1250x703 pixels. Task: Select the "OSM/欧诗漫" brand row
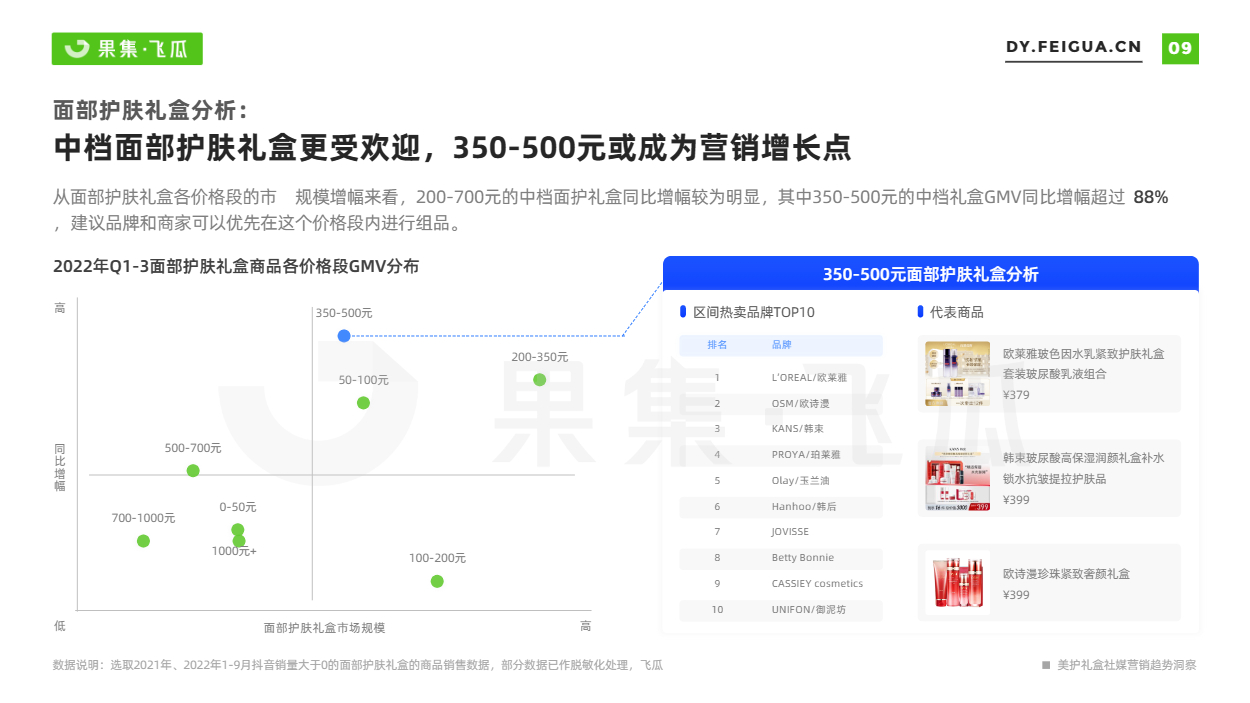781,403
